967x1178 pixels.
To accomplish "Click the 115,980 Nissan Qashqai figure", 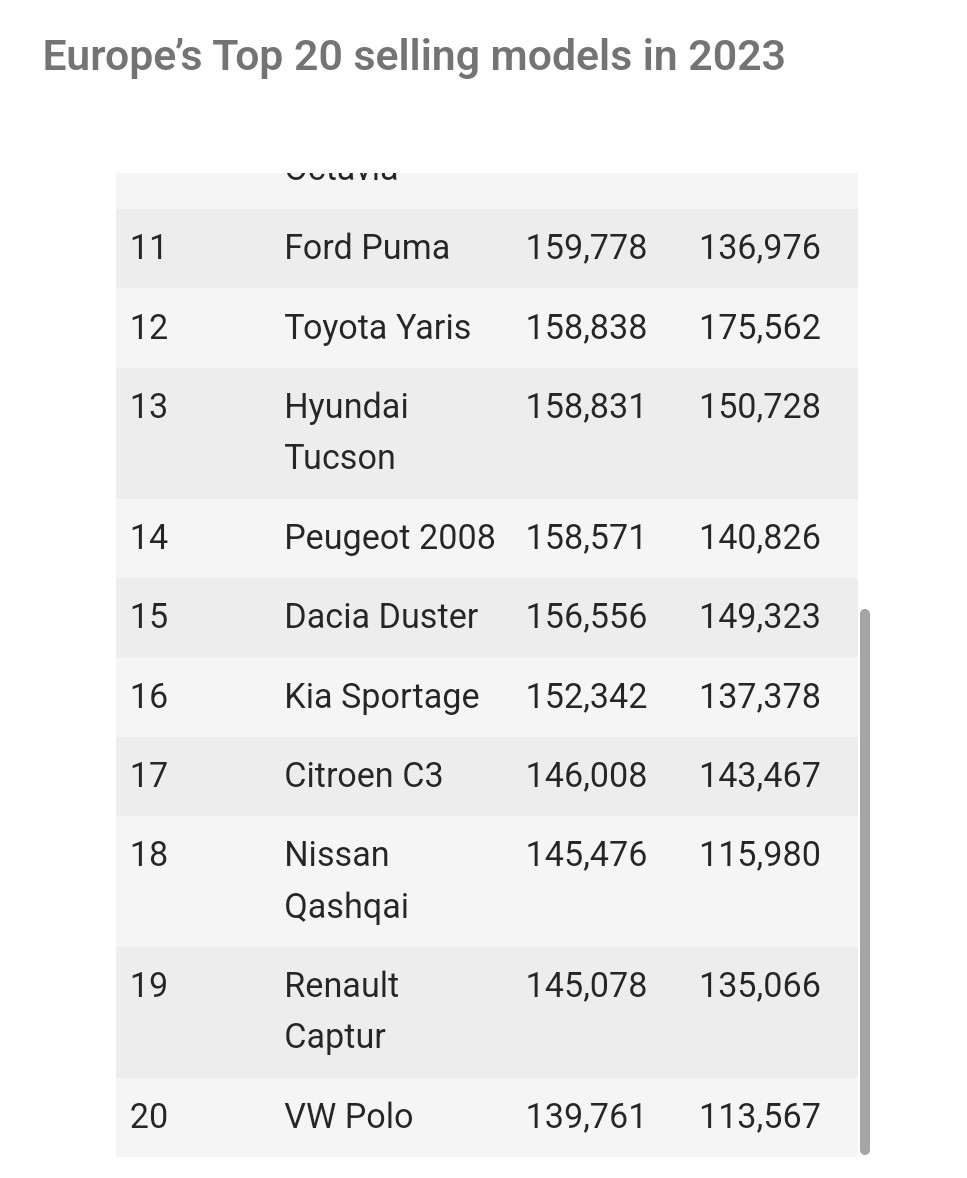I will pyautogui.click(x=759, y=854).
